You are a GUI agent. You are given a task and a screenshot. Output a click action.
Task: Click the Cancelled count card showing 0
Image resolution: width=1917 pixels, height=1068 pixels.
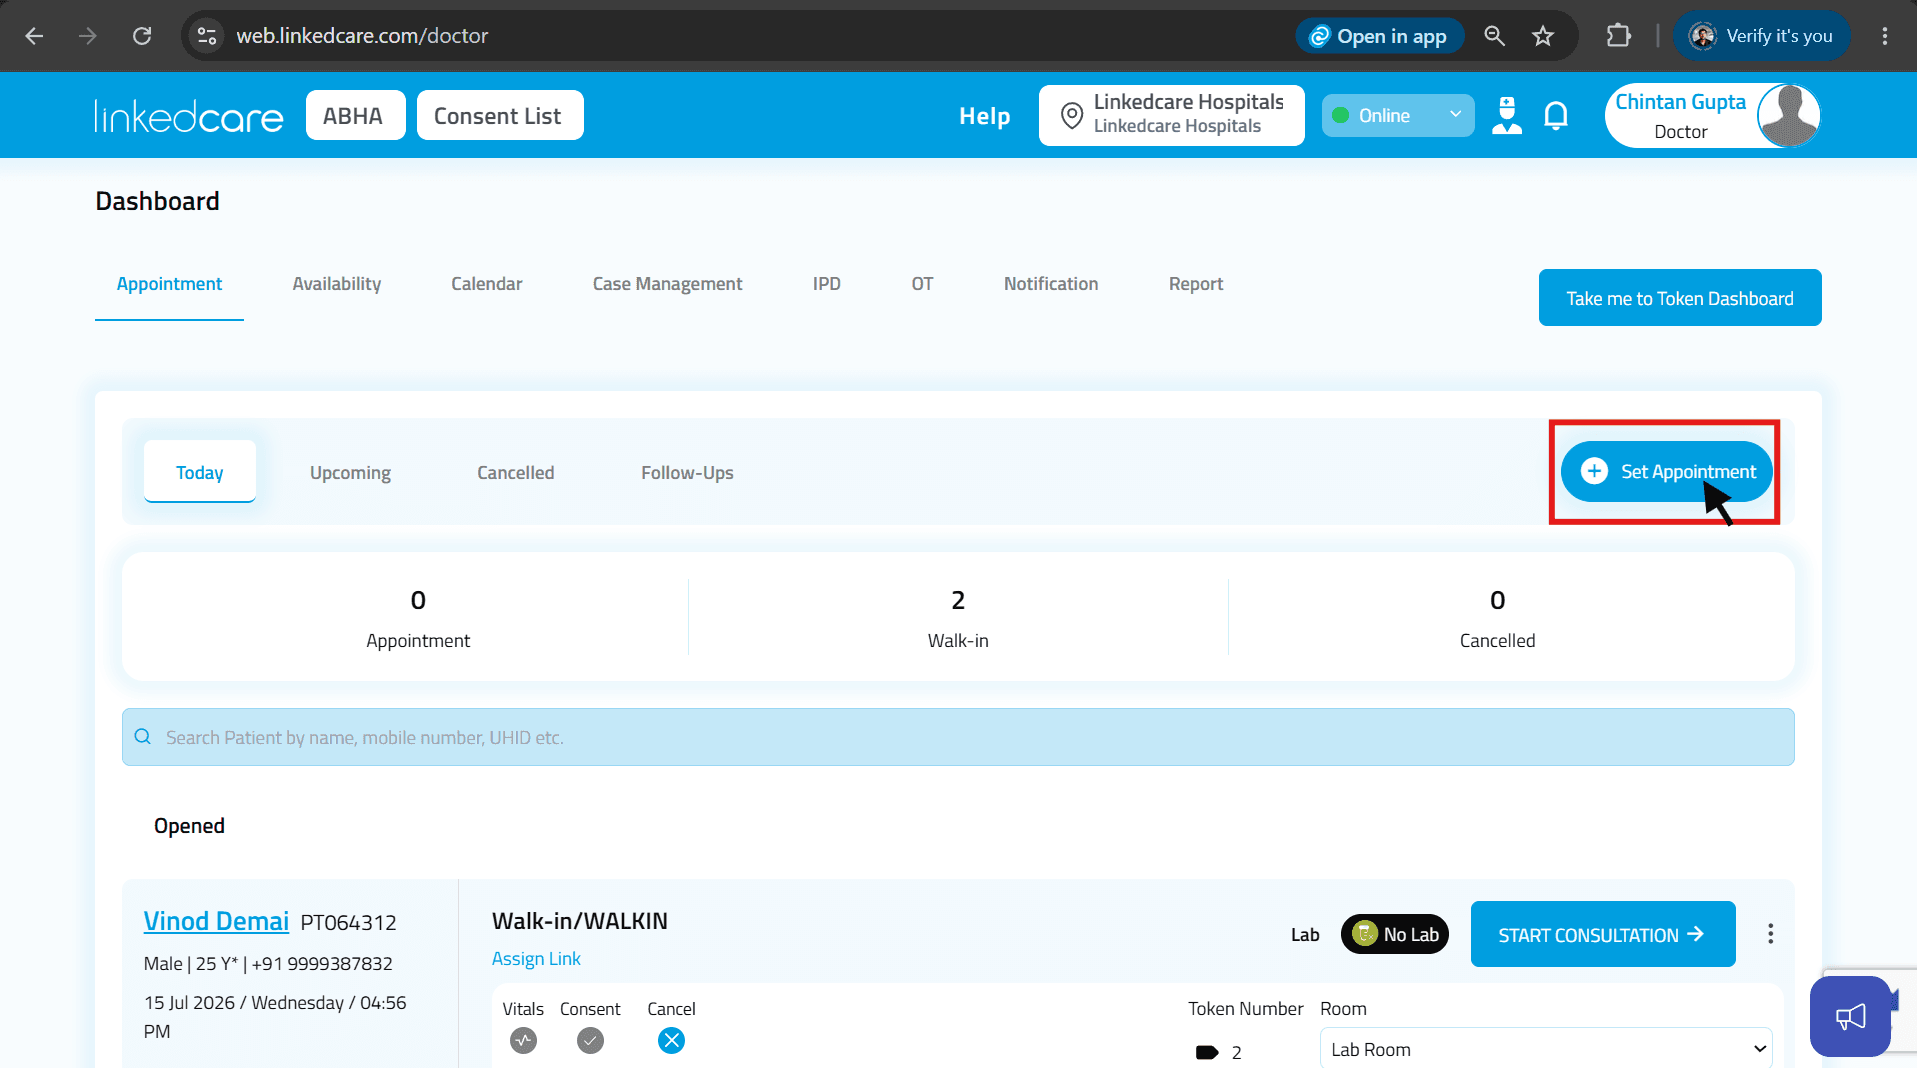[x=1497, y=617]
